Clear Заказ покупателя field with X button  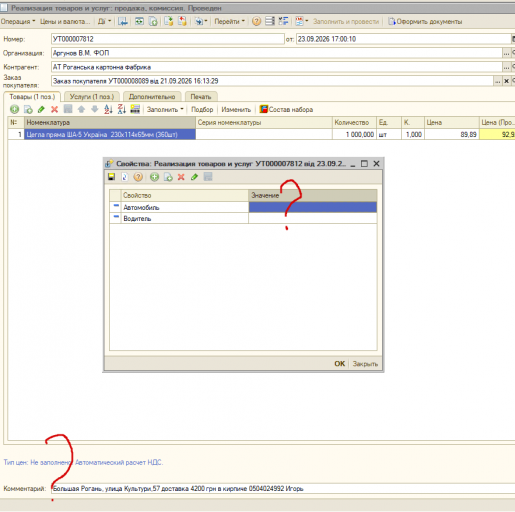pos(506,81)
